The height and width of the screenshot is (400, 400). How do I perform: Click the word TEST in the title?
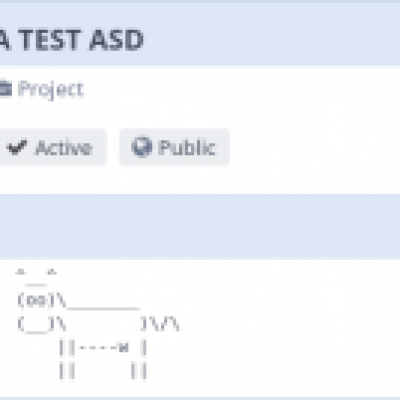50,40
